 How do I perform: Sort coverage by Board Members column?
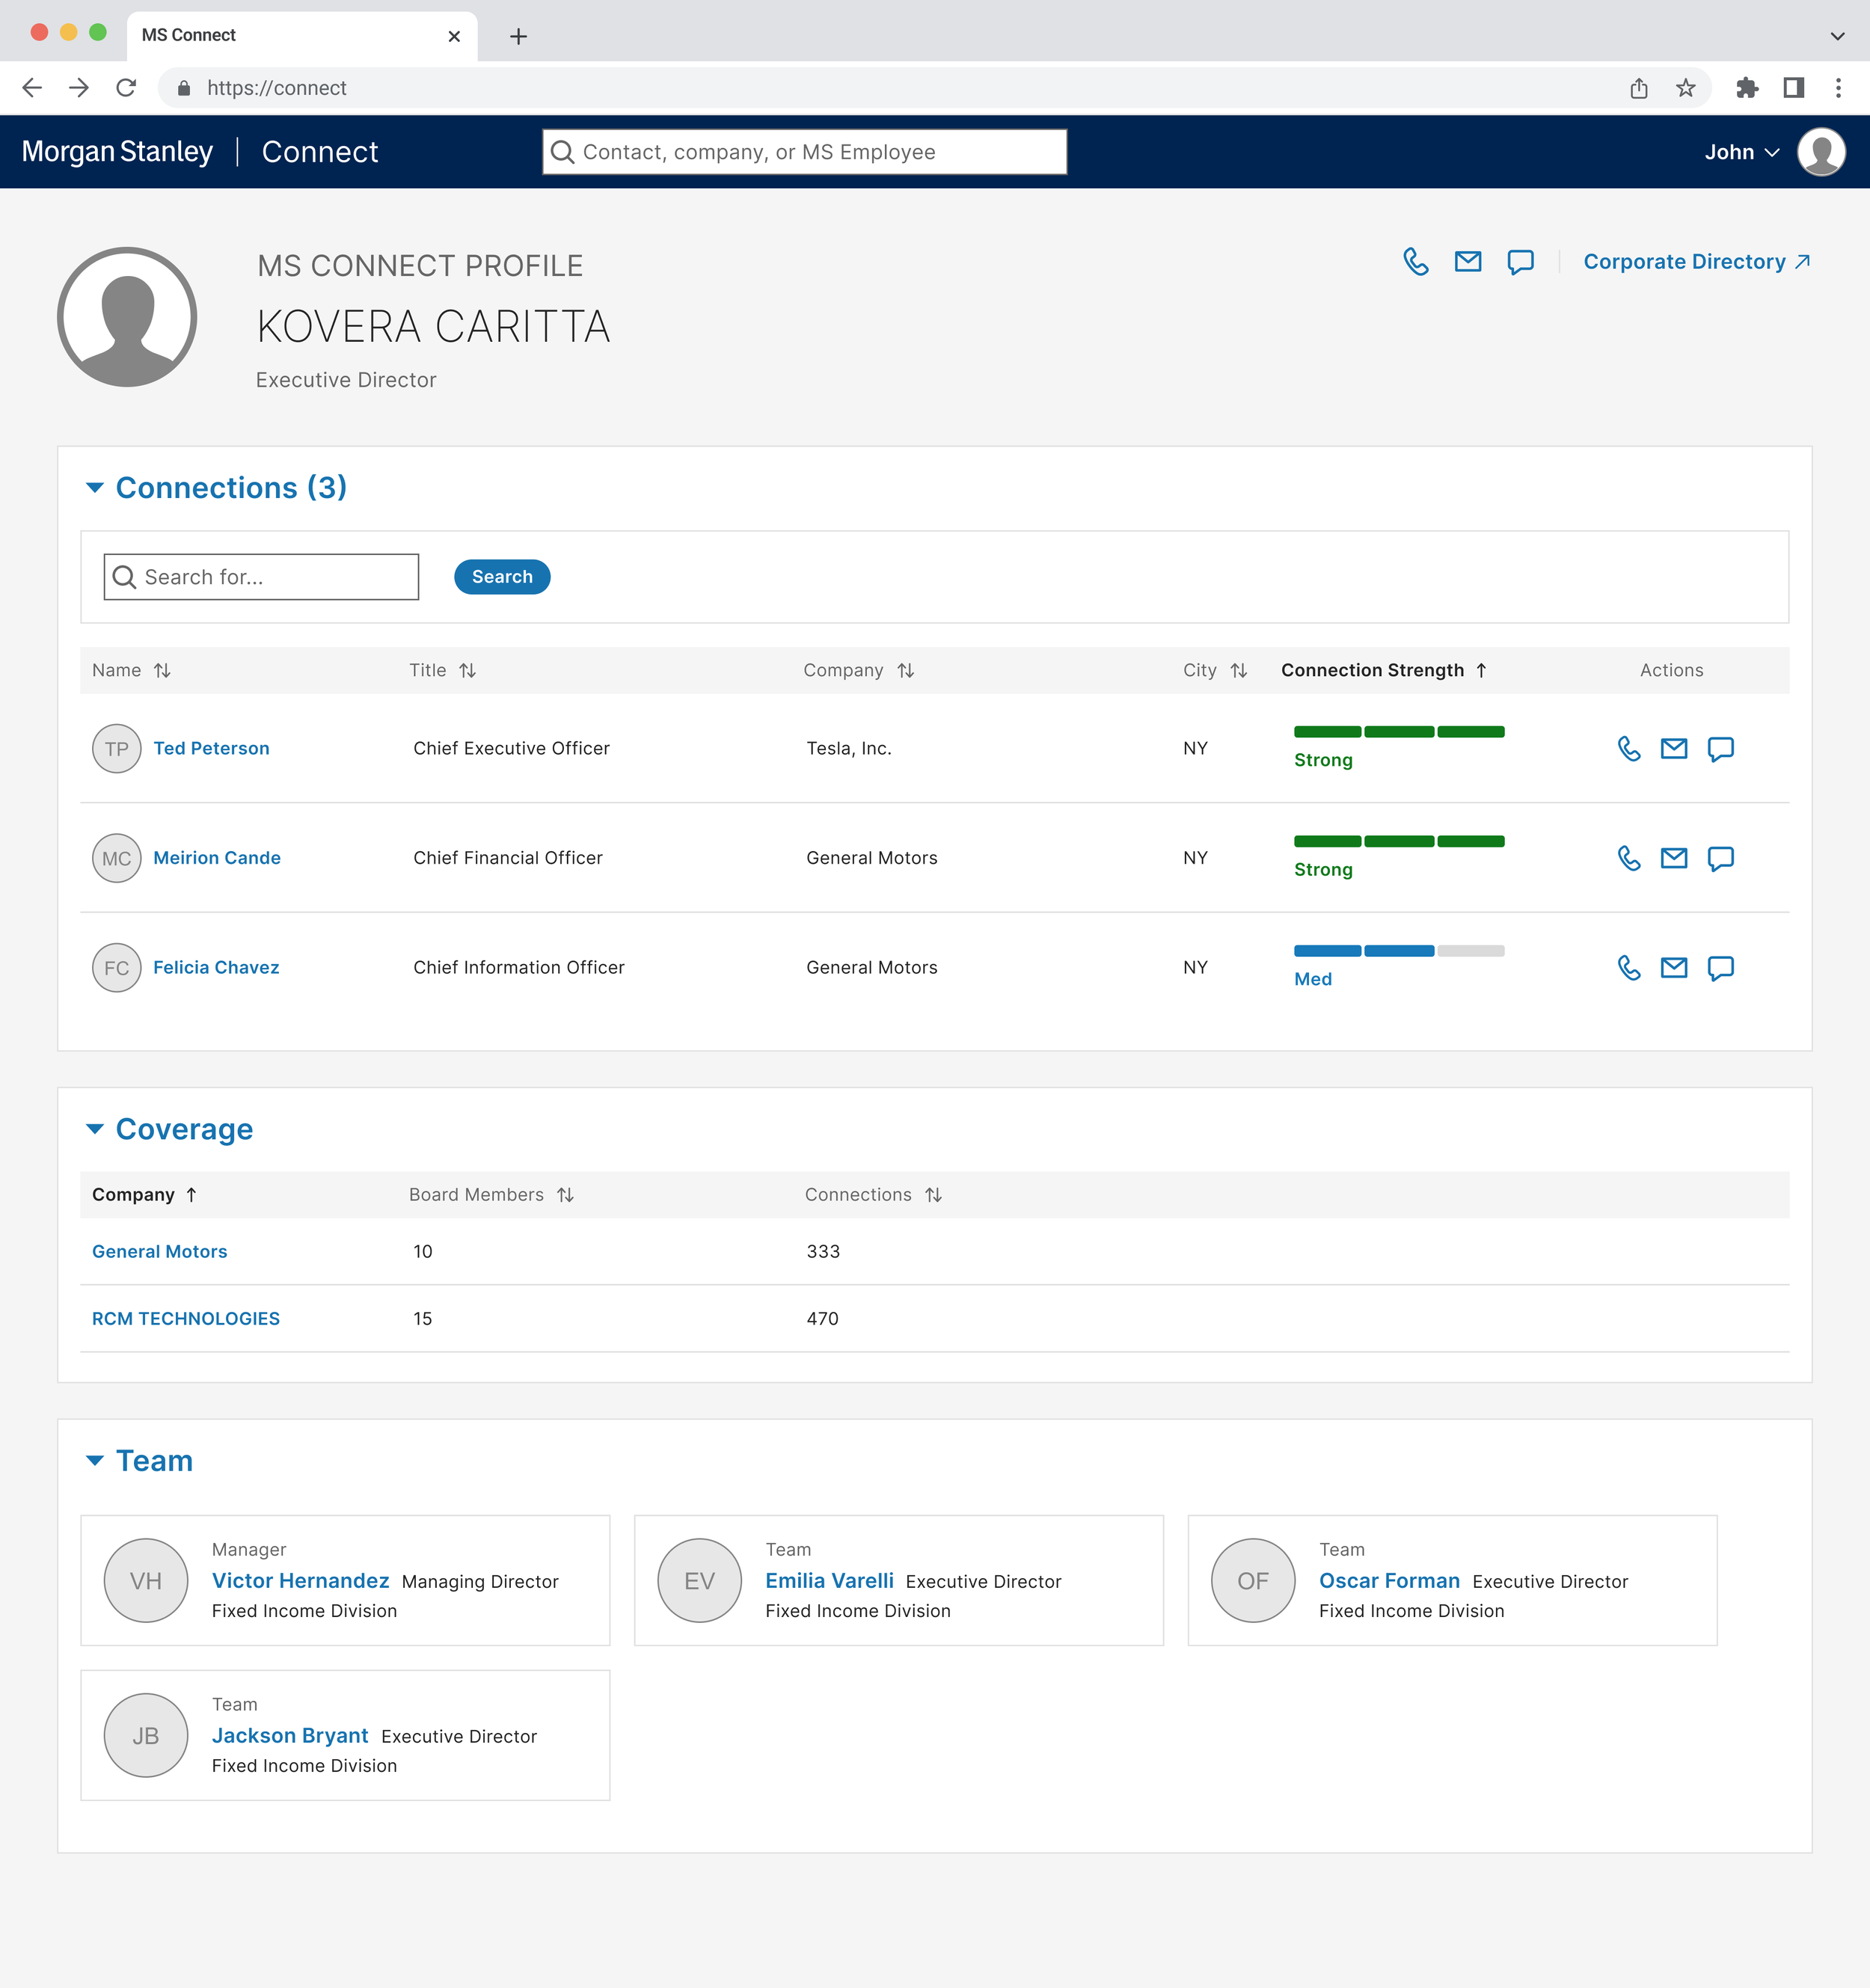point(565,1195)
